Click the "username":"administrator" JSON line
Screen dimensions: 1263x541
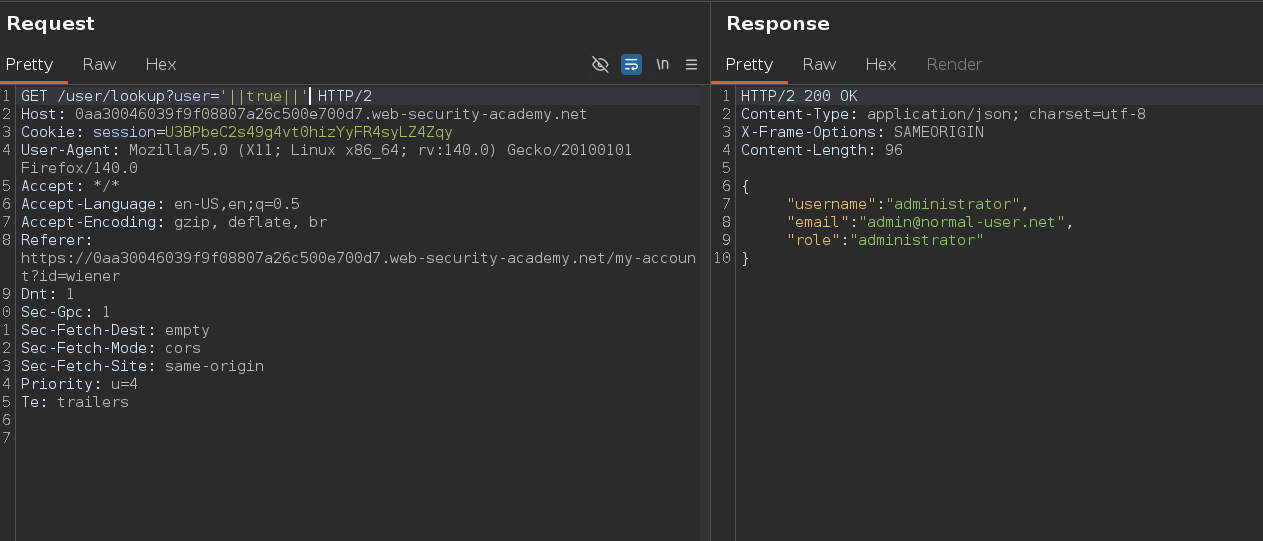pos(908,204)
